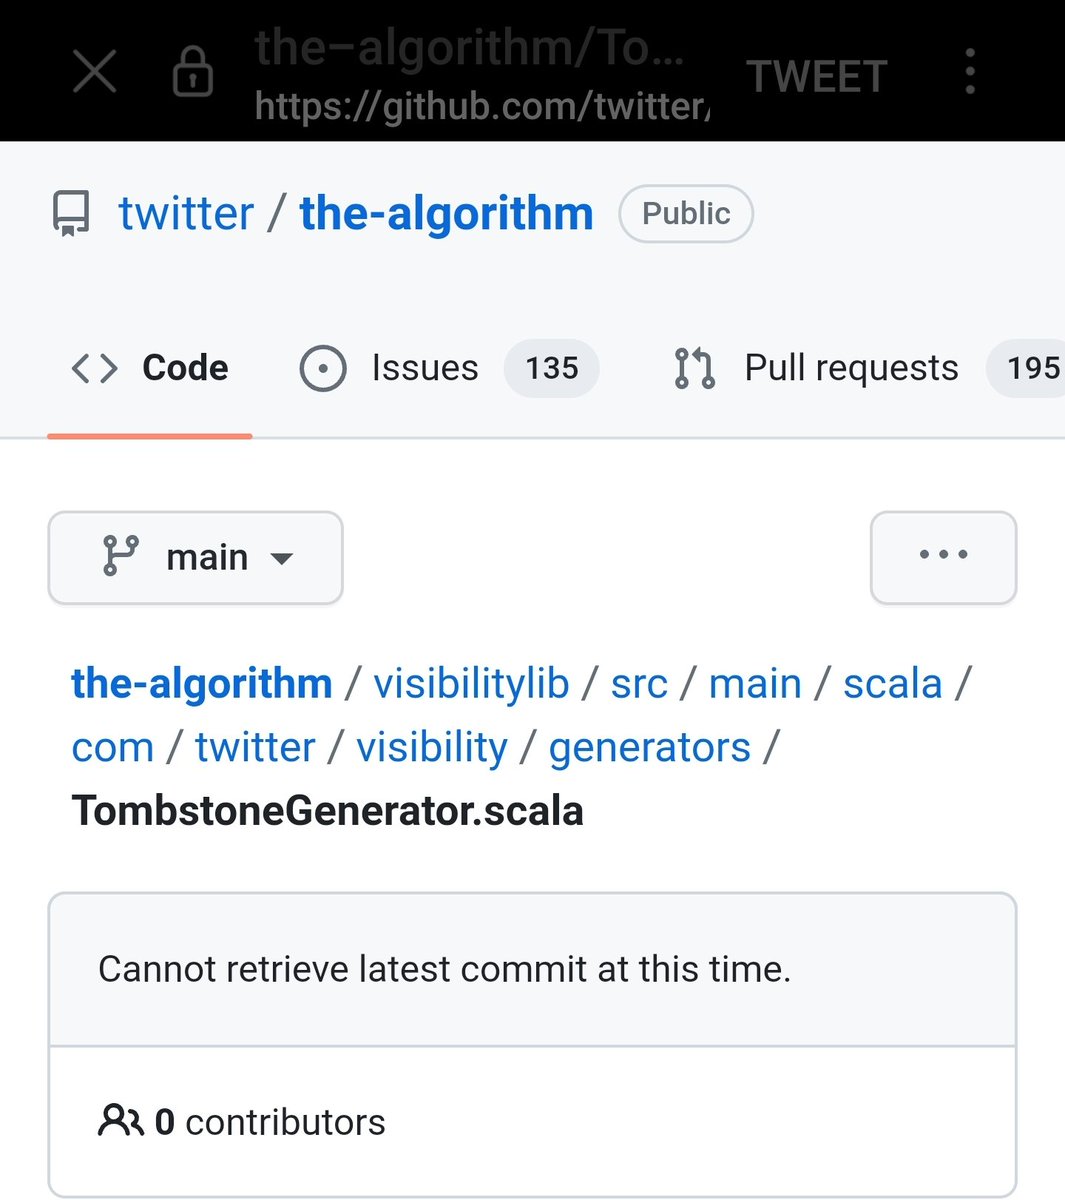Expand the main branch dropdown
Image resolution: width=1065 pixels, height=1200 pixels.
click(196, 557)
